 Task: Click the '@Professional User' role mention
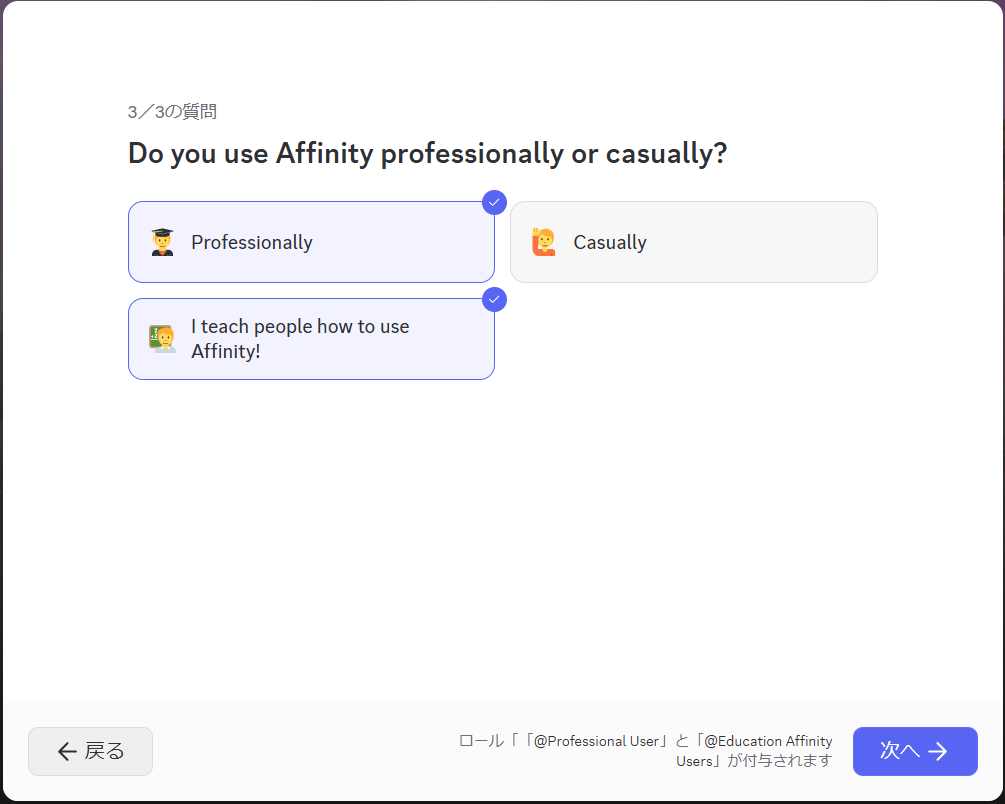595,742
